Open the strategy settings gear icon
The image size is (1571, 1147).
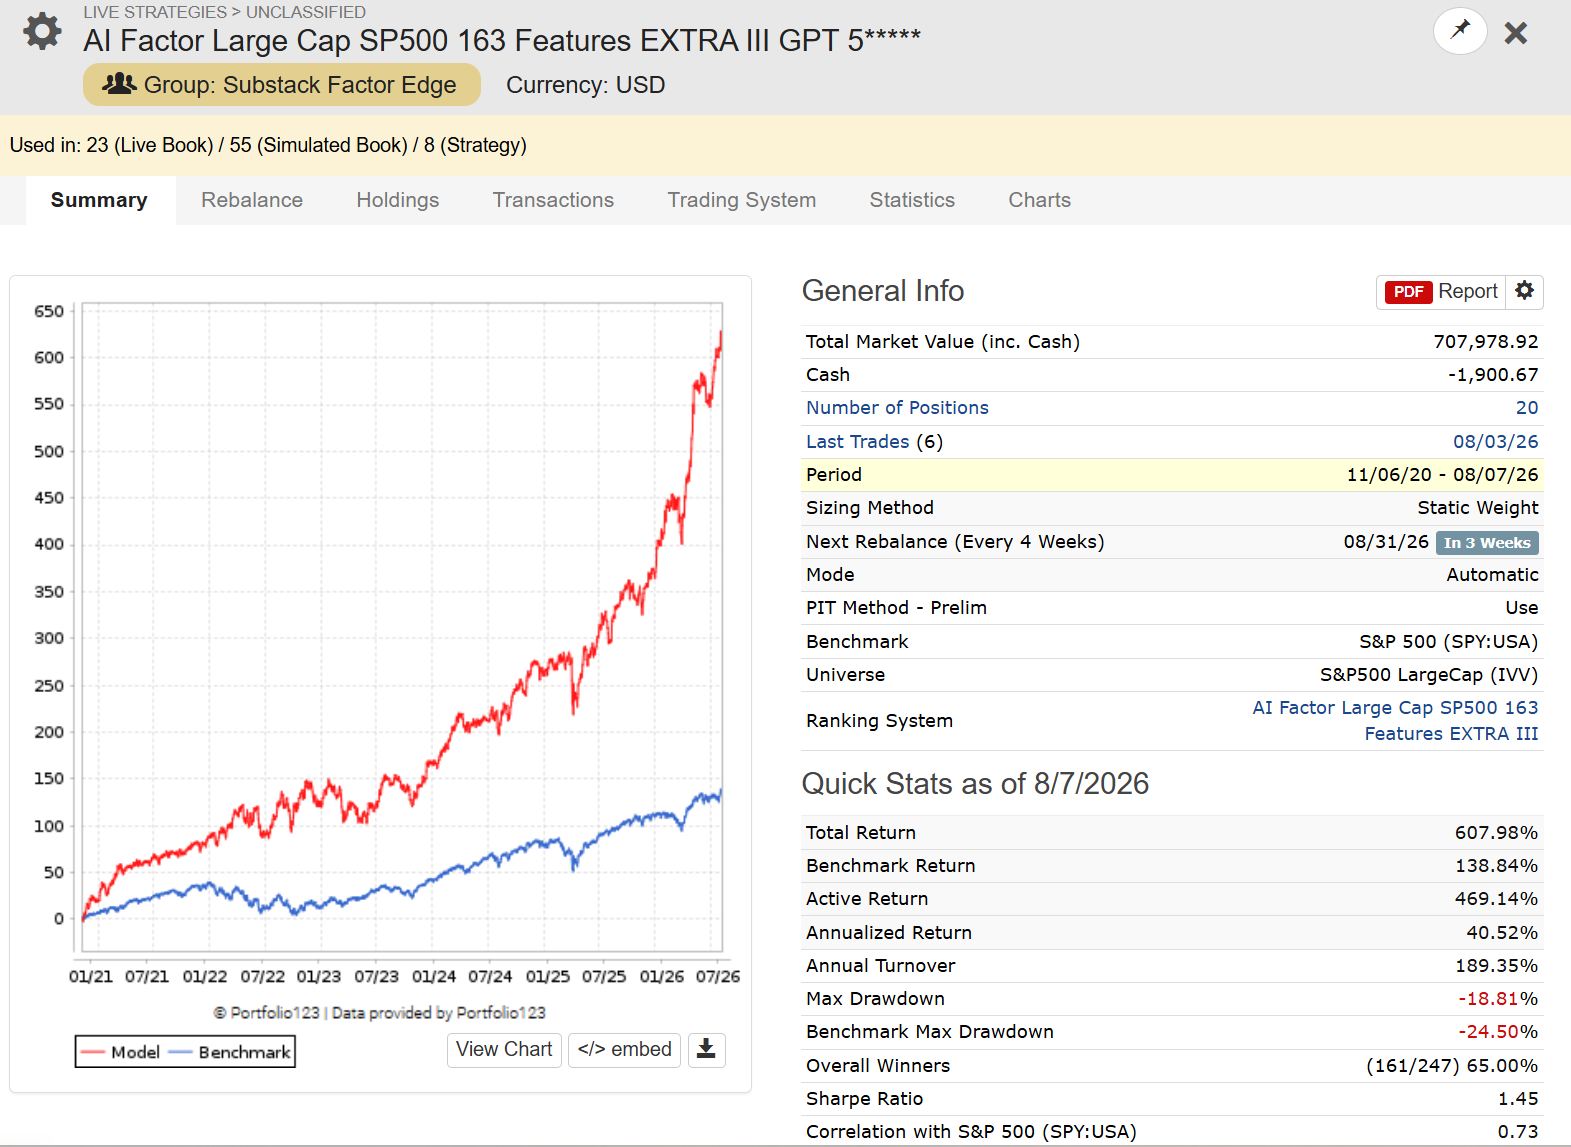coord(42,32)
